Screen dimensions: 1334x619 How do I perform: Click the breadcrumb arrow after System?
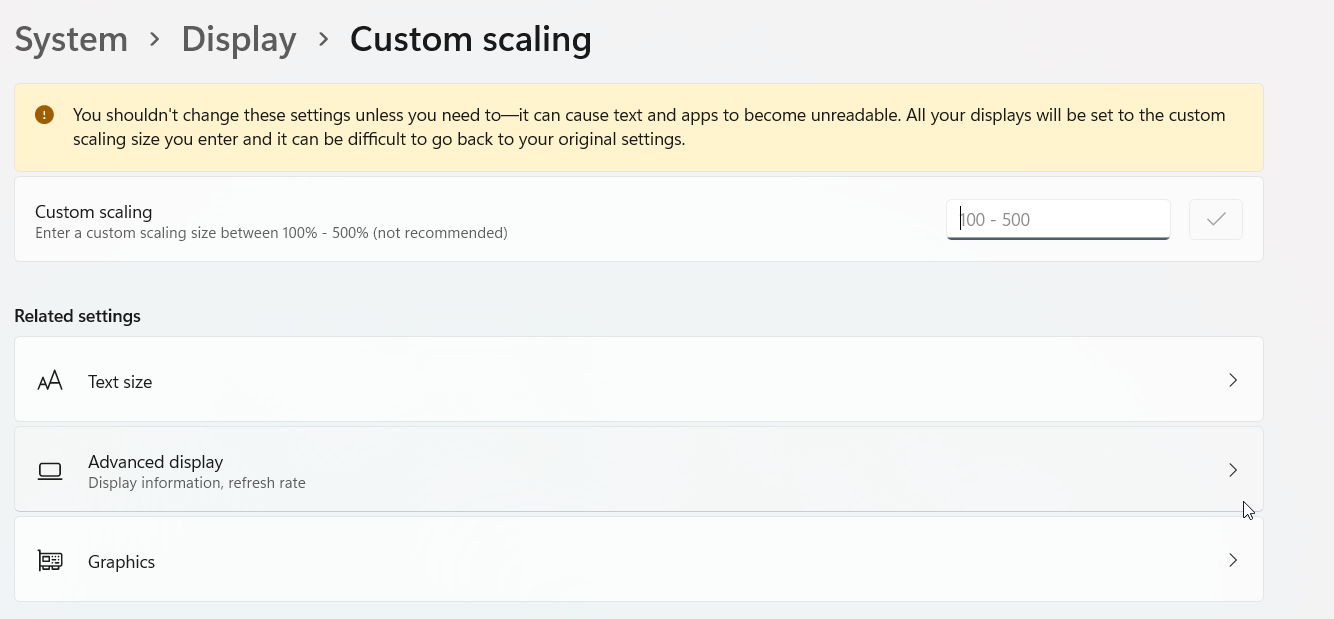click(x=155, y=39)
